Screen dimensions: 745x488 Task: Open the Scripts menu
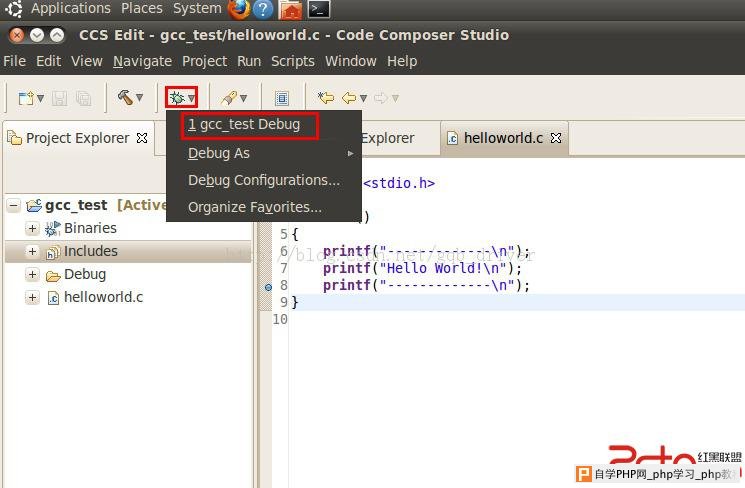293,61
